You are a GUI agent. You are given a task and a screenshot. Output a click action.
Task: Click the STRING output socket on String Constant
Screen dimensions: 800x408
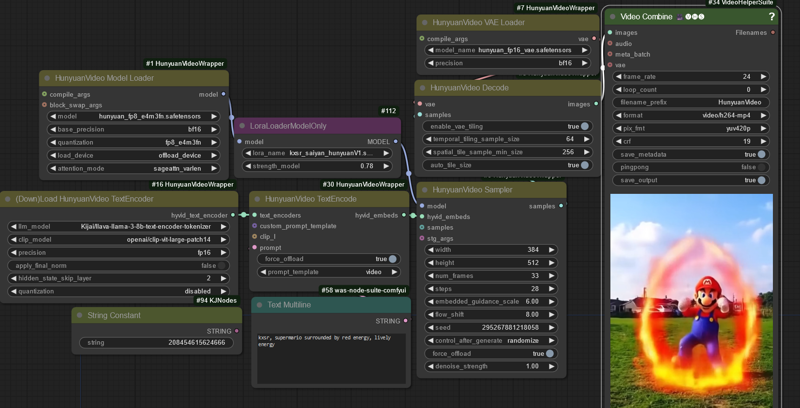(236, 331)
